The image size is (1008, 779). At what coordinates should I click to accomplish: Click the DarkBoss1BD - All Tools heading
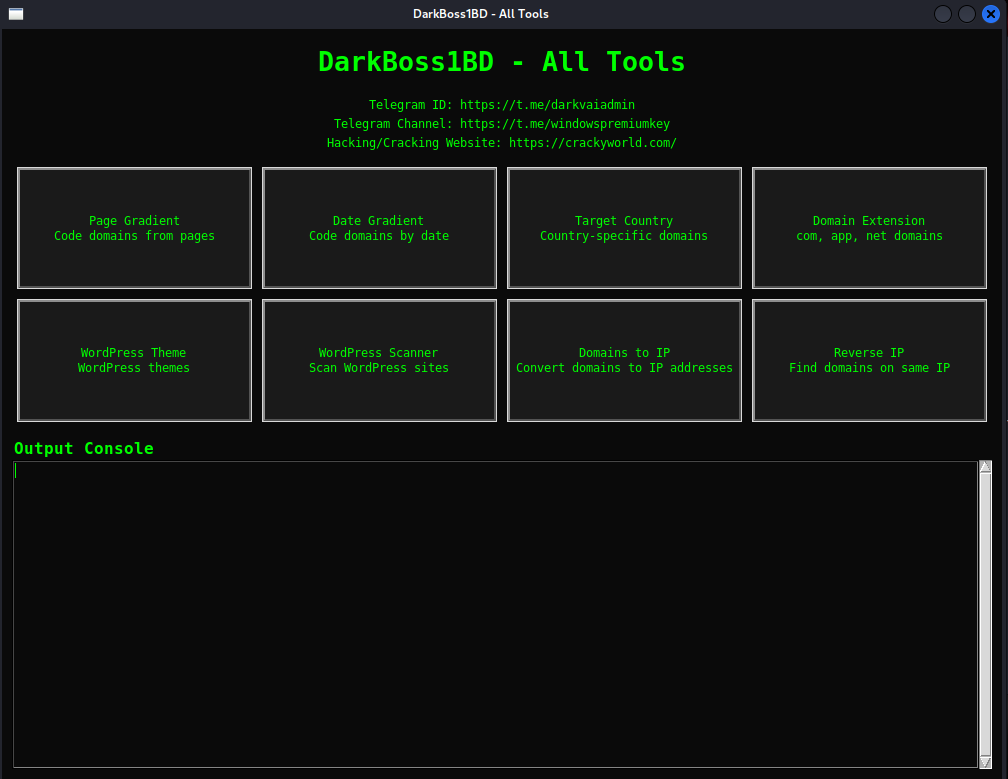(x=501, y=62)
